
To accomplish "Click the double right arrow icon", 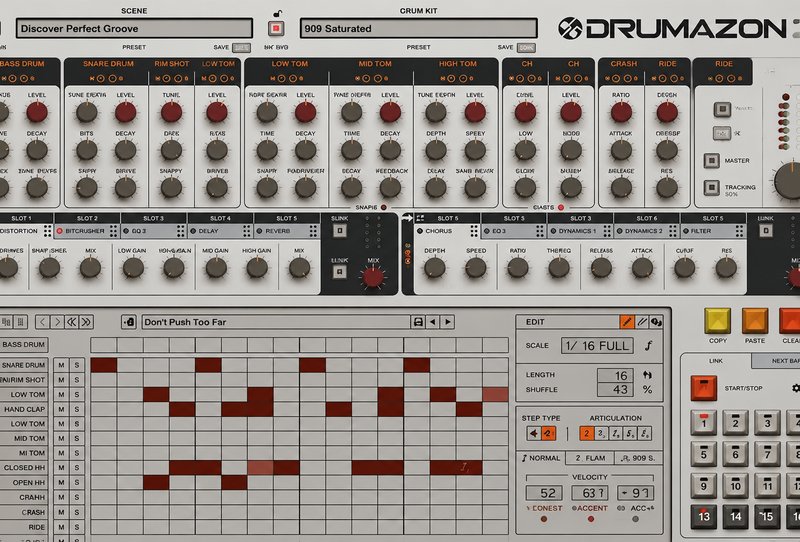I will [86, 322].
